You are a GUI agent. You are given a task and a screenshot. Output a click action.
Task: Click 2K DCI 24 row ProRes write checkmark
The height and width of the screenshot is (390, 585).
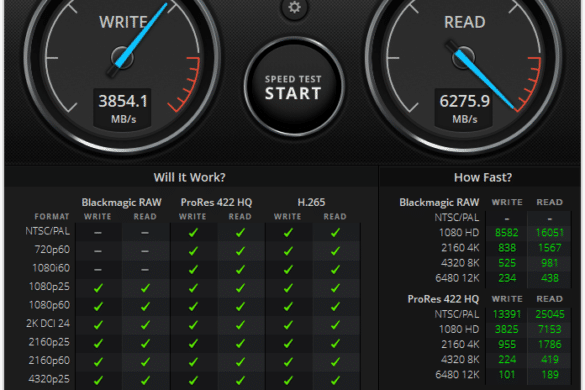click(193, 325)
